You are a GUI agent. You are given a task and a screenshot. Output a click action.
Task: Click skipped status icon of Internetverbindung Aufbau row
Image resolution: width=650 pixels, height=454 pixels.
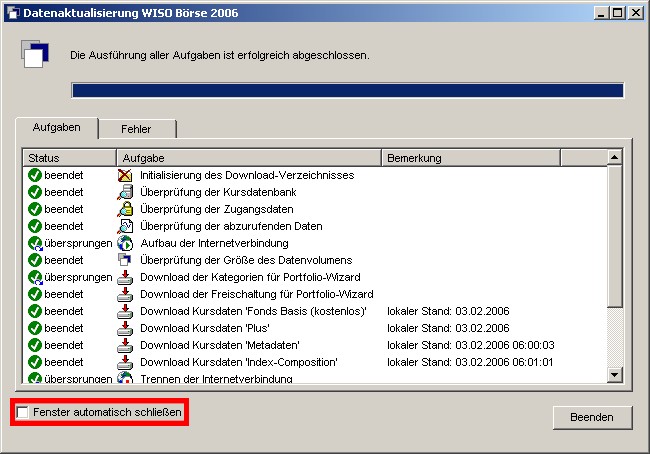[35, 243]
